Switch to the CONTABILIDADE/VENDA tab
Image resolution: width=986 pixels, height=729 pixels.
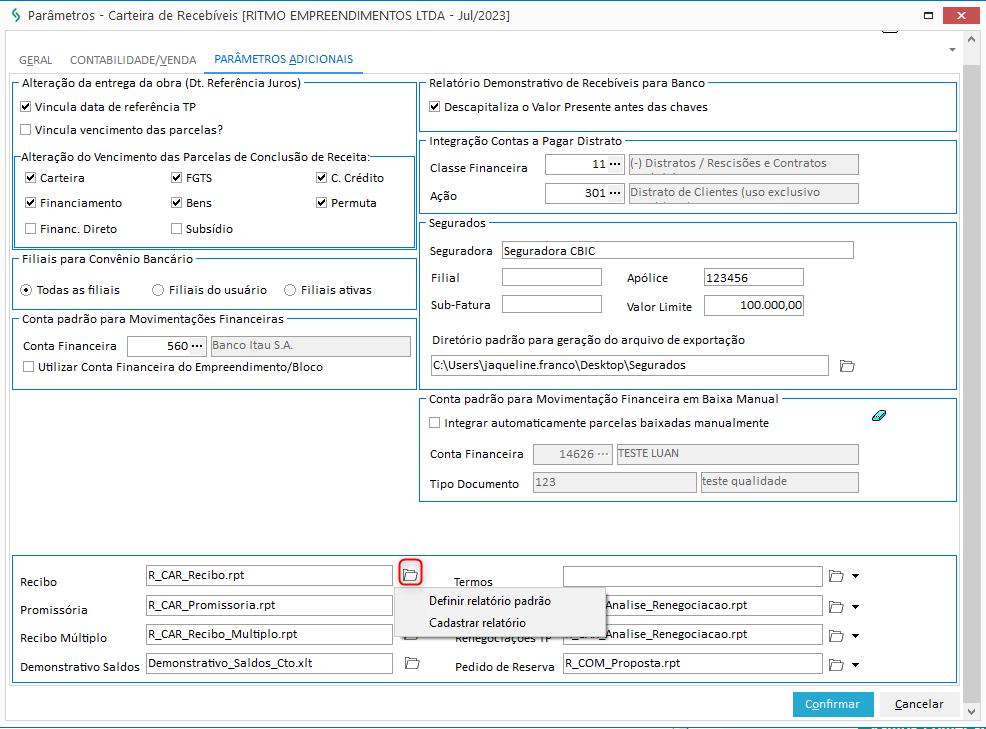point(133,60)
